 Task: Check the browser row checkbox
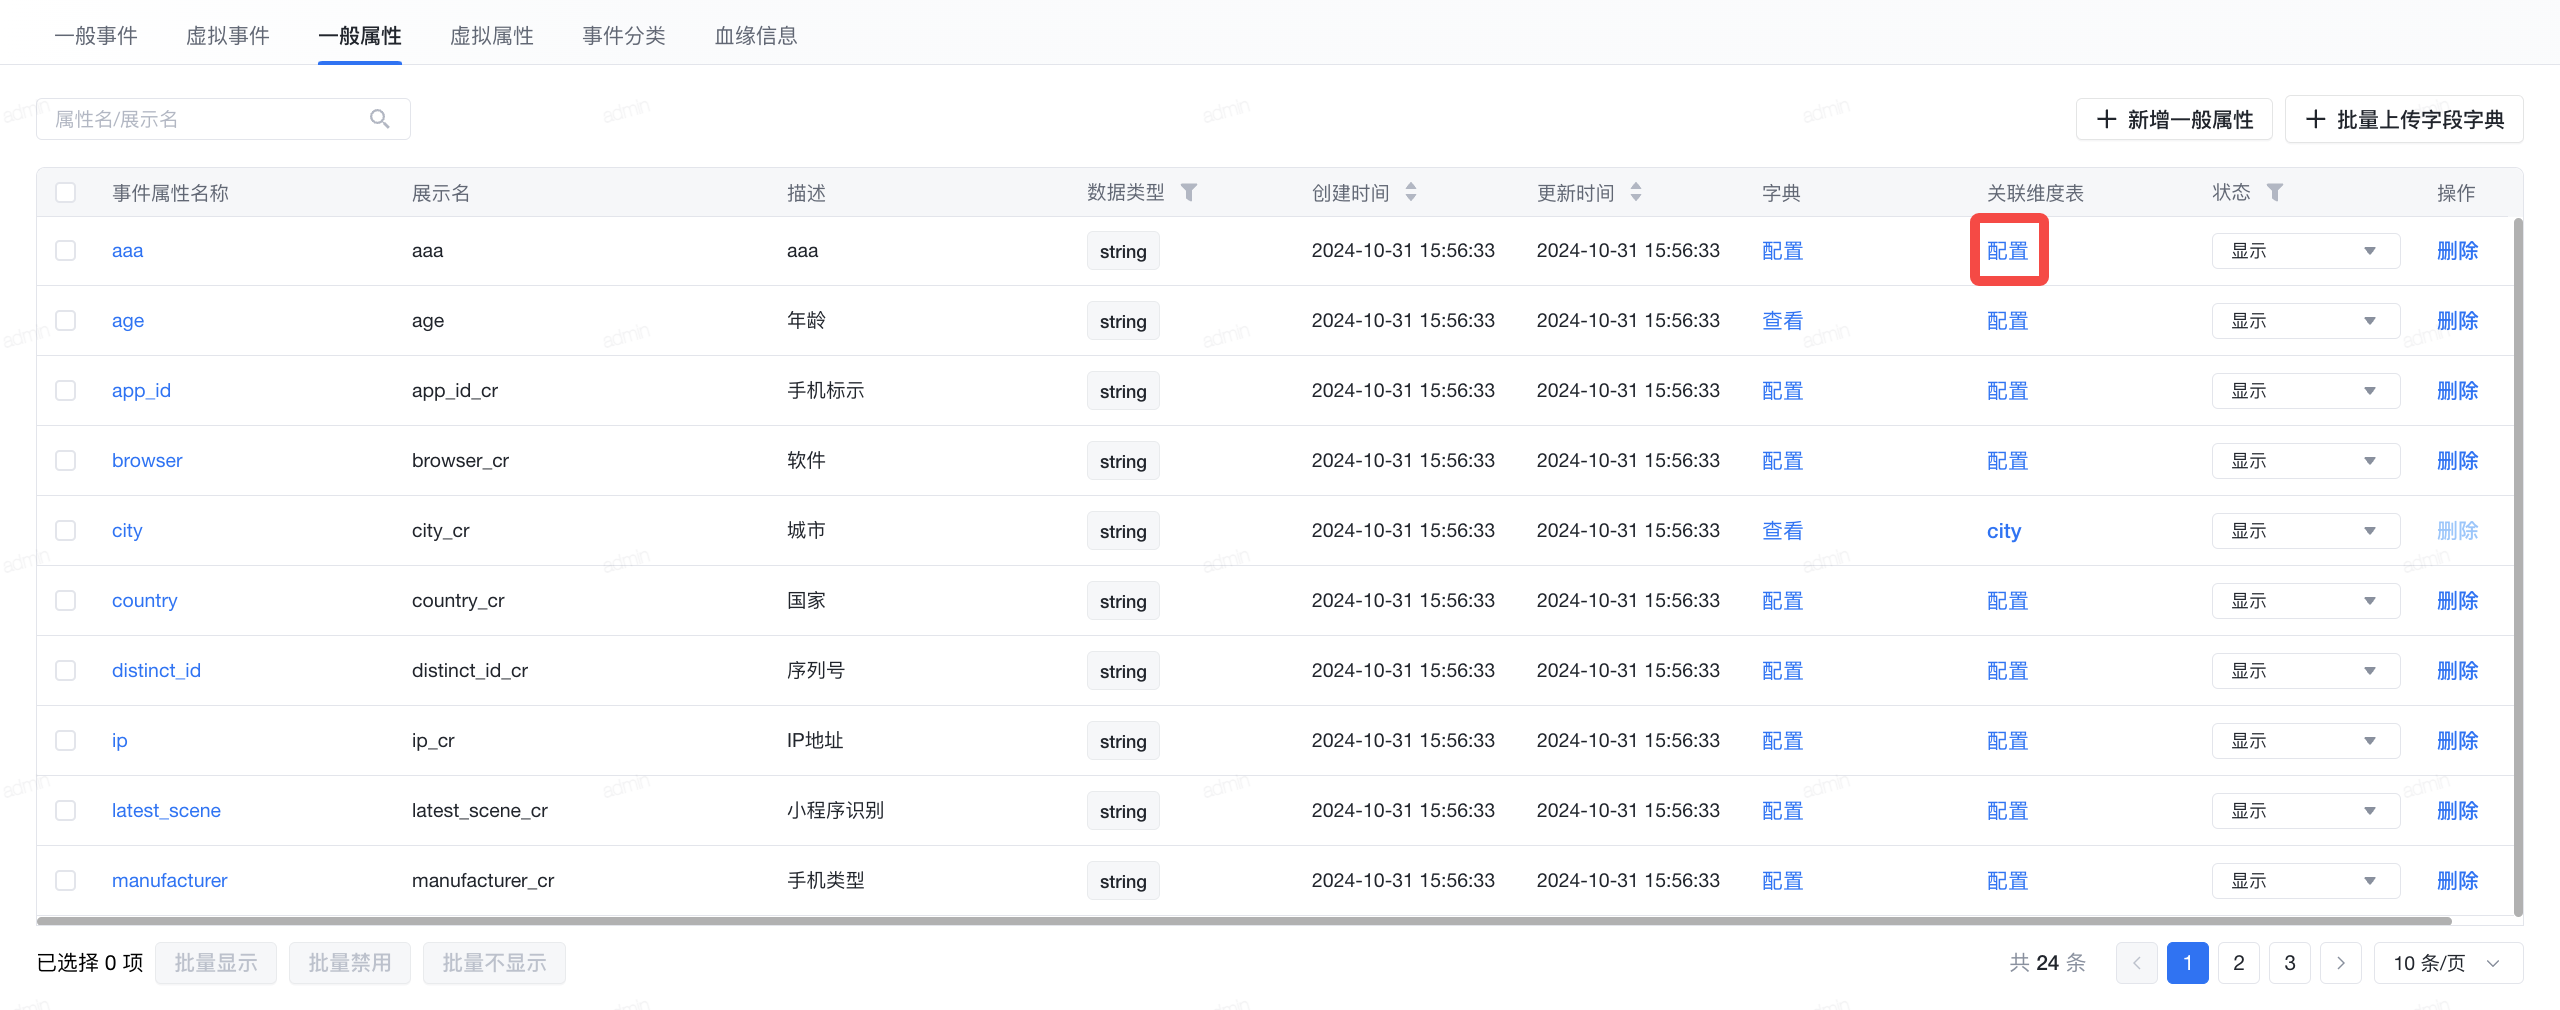[x=66, y=460]
